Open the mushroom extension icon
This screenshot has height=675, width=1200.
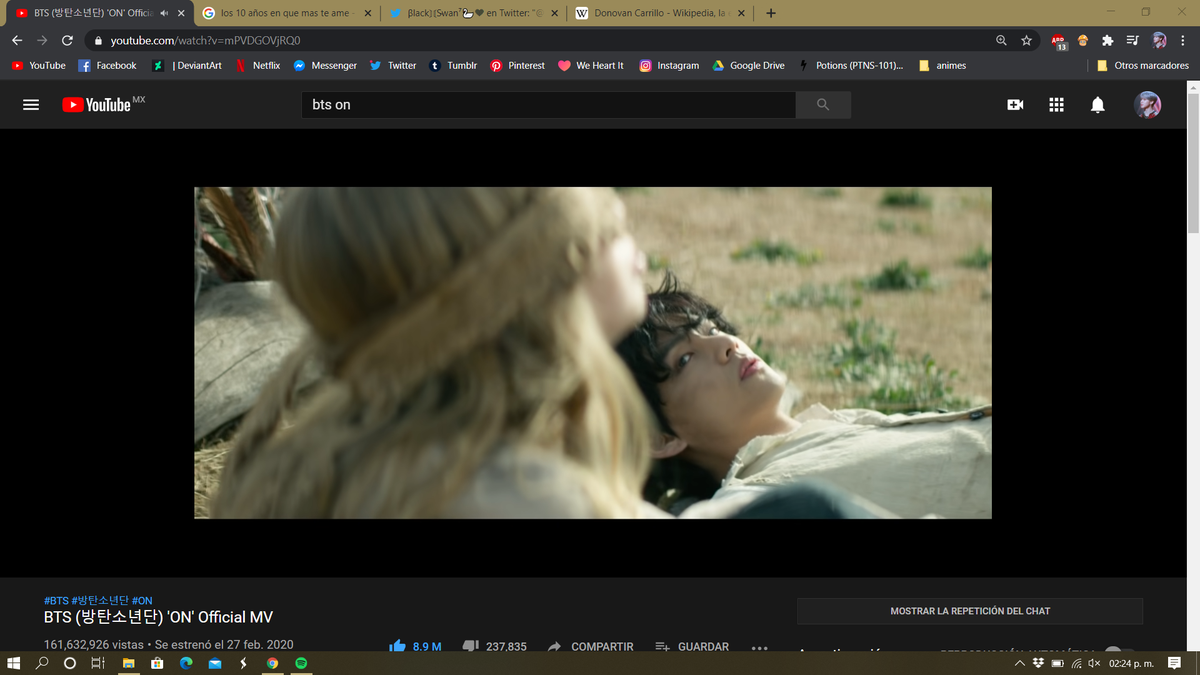[1083, 40]
